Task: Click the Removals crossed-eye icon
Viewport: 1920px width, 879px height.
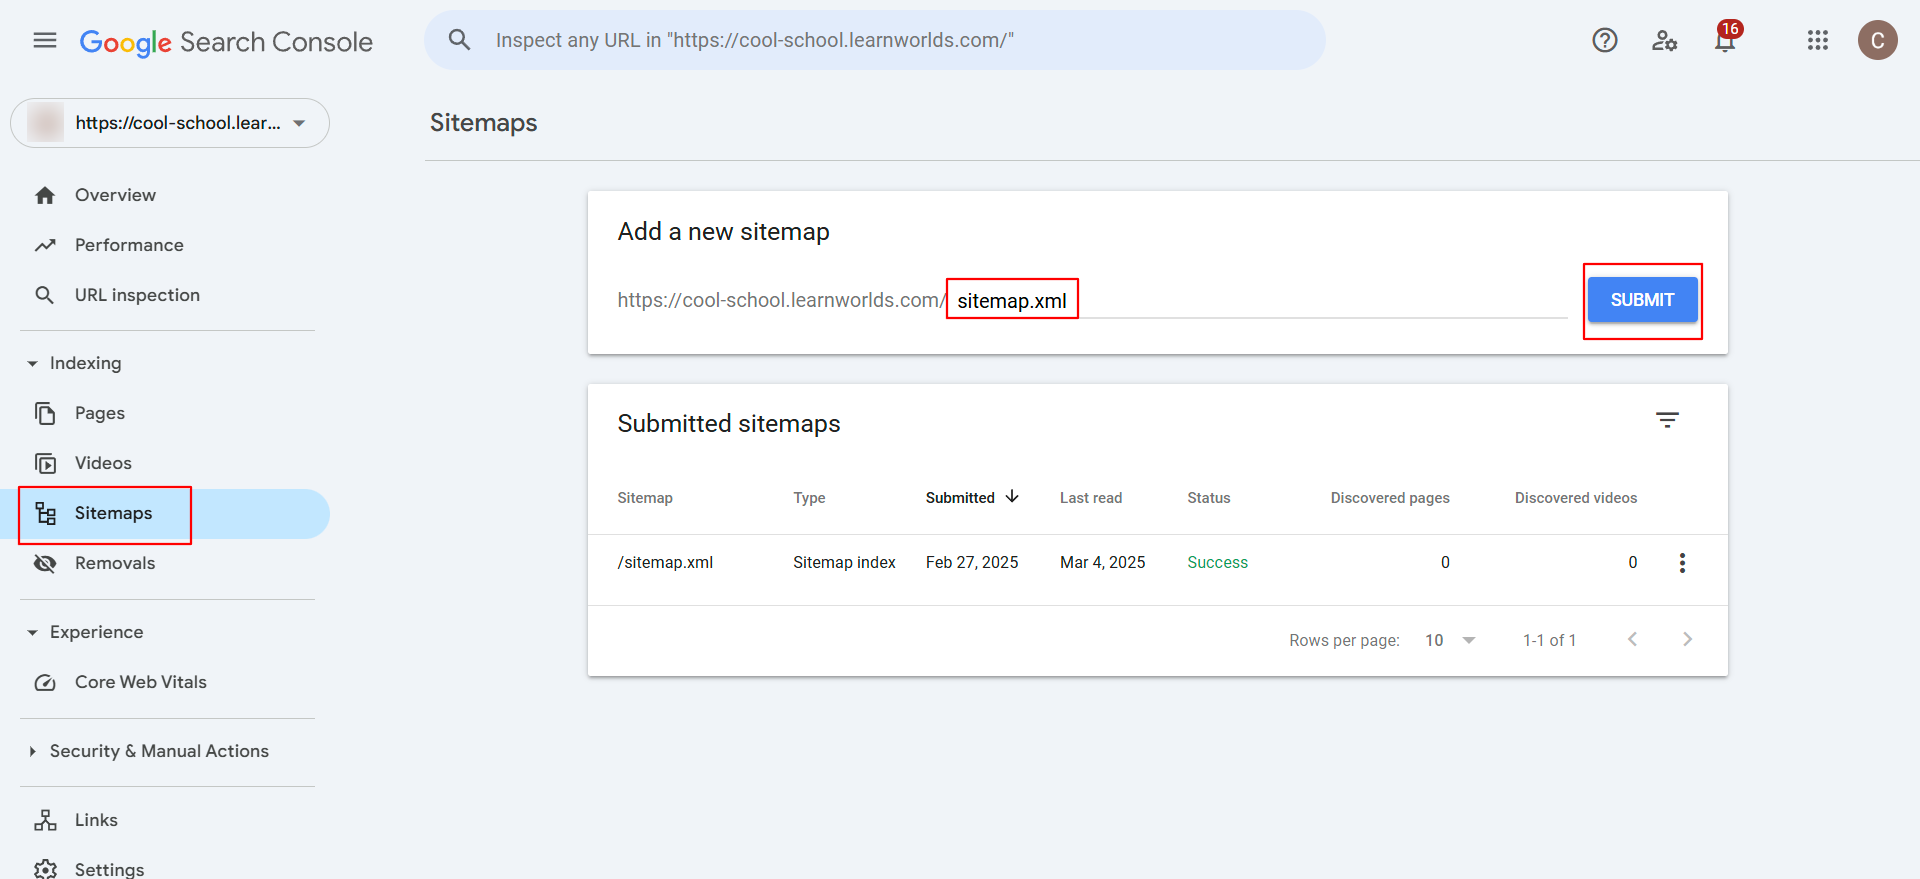Action: (x=45, y=563)
